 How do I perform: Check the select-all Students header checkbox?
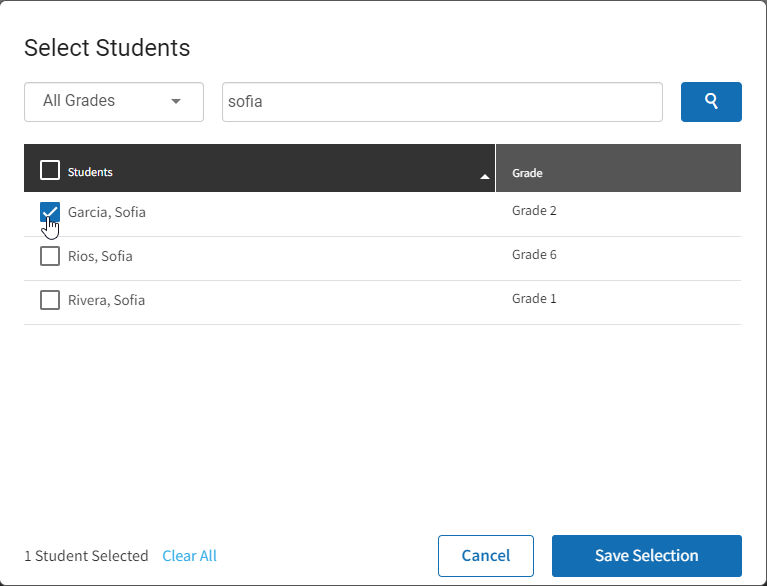tap(50, 170)
